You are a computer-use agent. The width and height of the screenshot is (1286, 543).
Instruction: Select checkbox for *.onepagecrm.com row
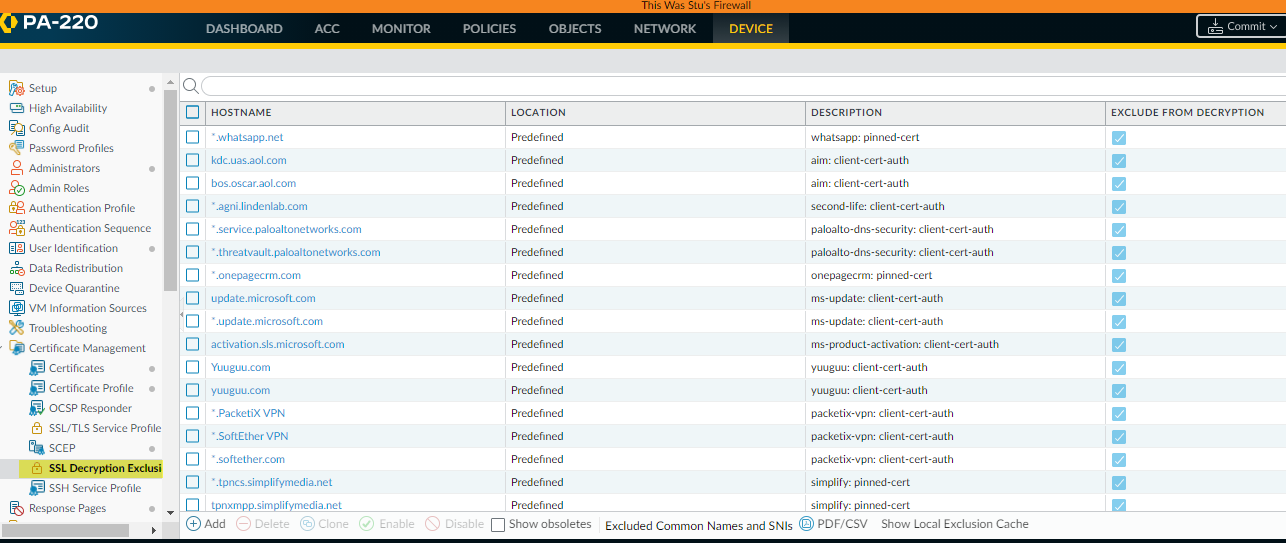(193, 275)
